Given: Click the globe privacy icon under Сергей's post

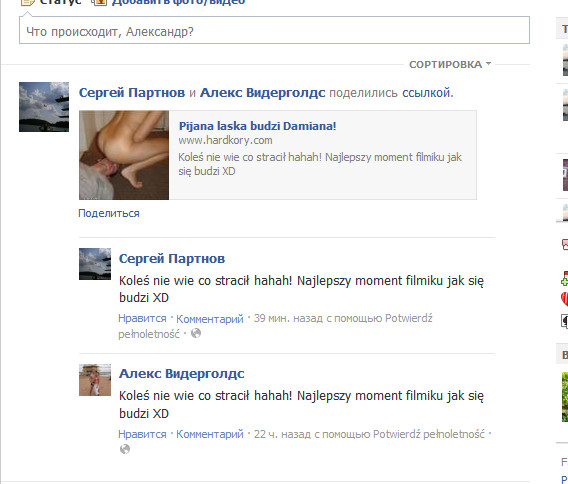Looking at the screenshot, I should point(196,333).
